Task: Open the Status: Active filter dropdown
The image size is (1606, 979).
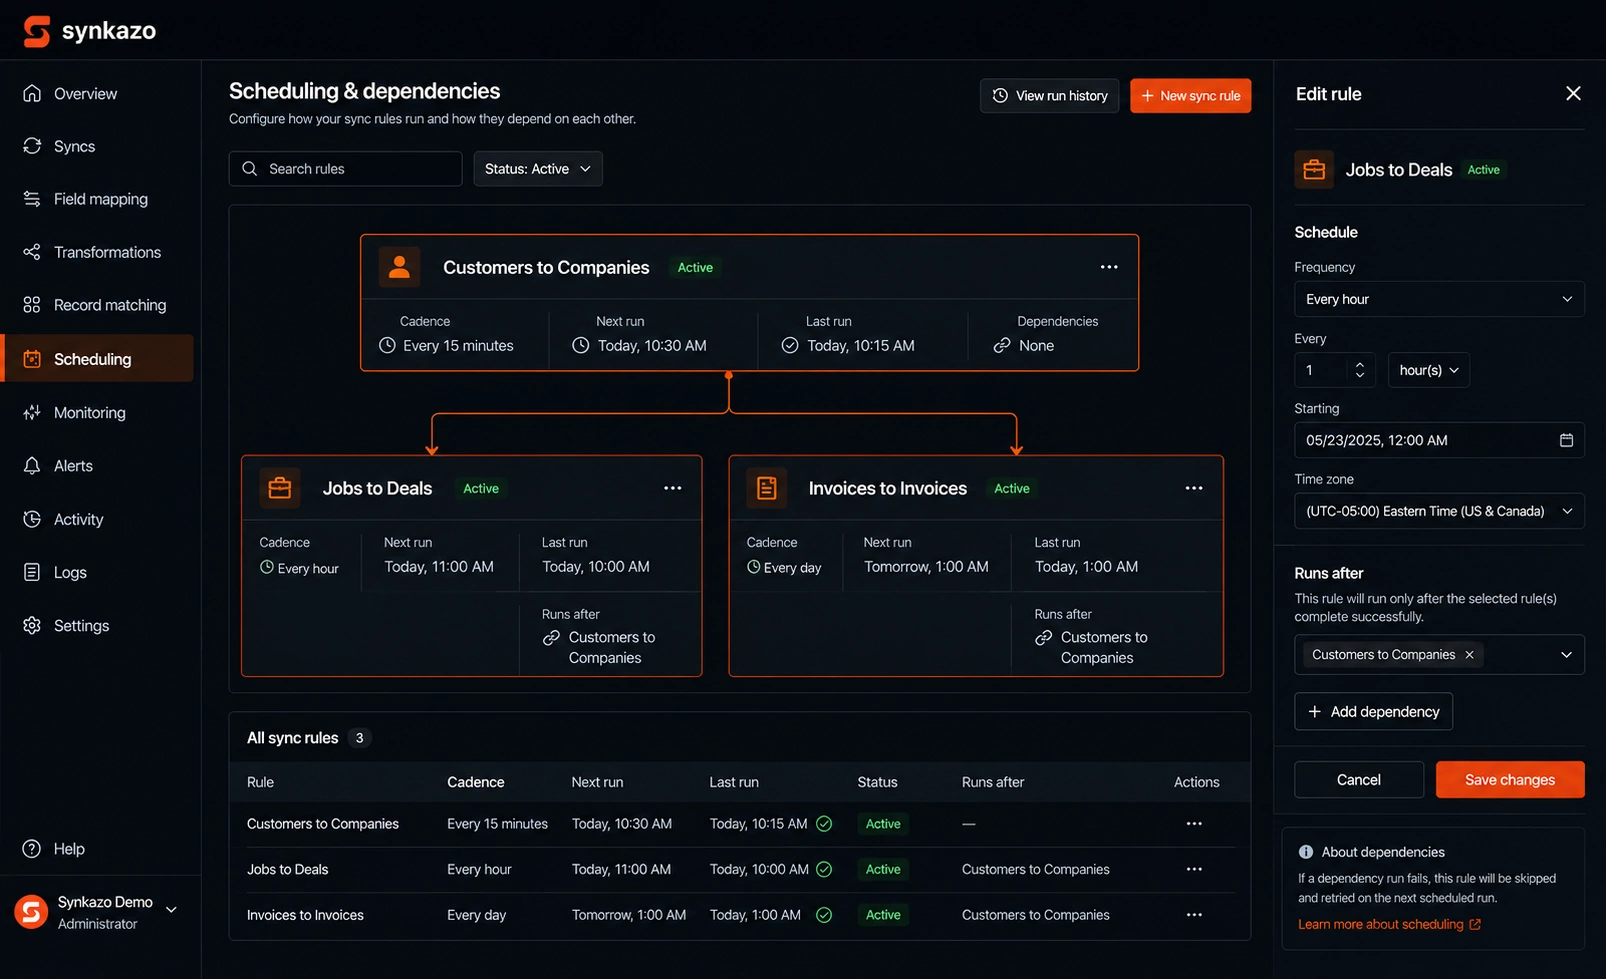Action: coord(537,169)
